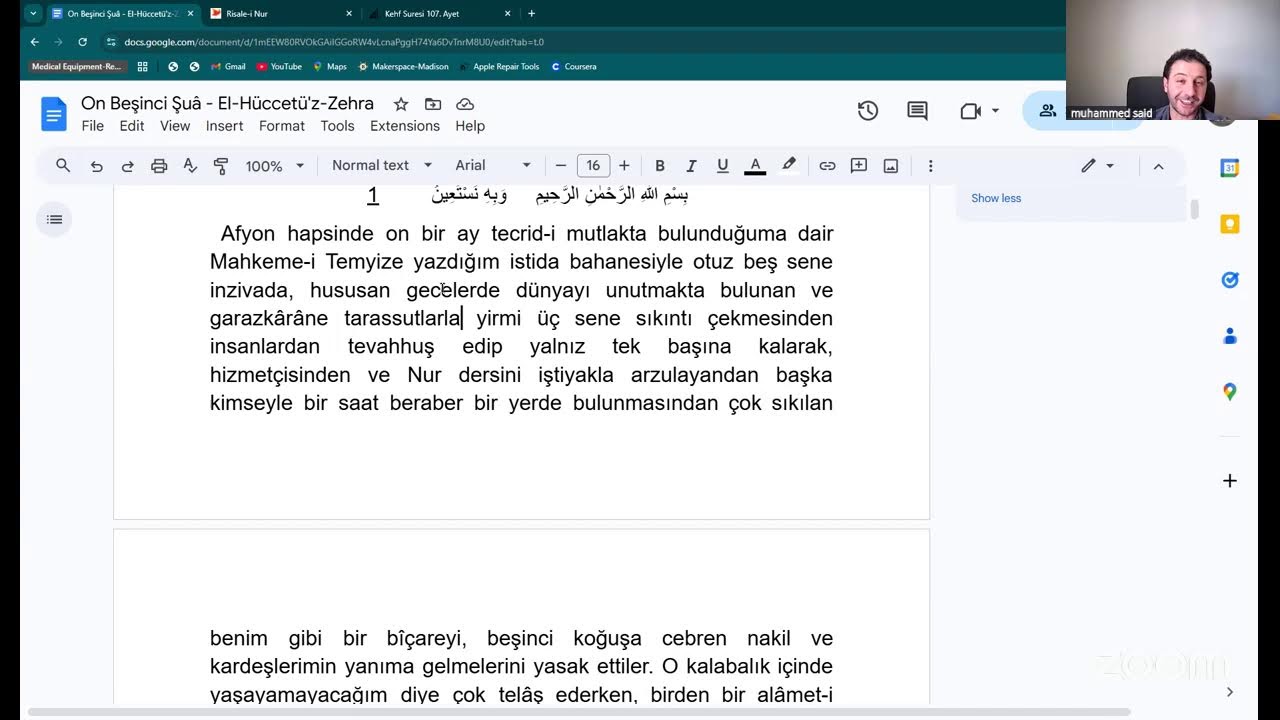Increase font size
The image size is (1280, 720).
tap(624, 166)
